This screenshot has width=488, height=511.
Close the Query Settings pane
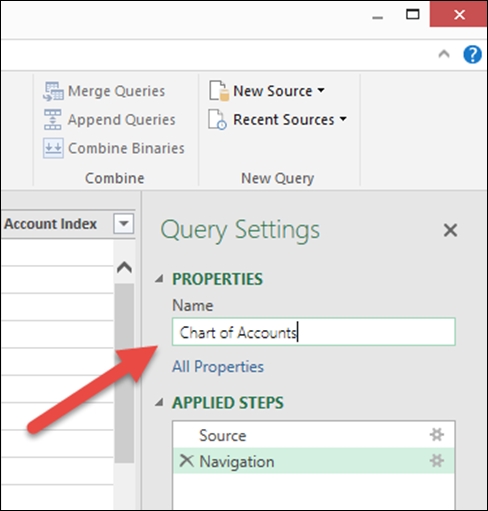(x=450, y=230)
